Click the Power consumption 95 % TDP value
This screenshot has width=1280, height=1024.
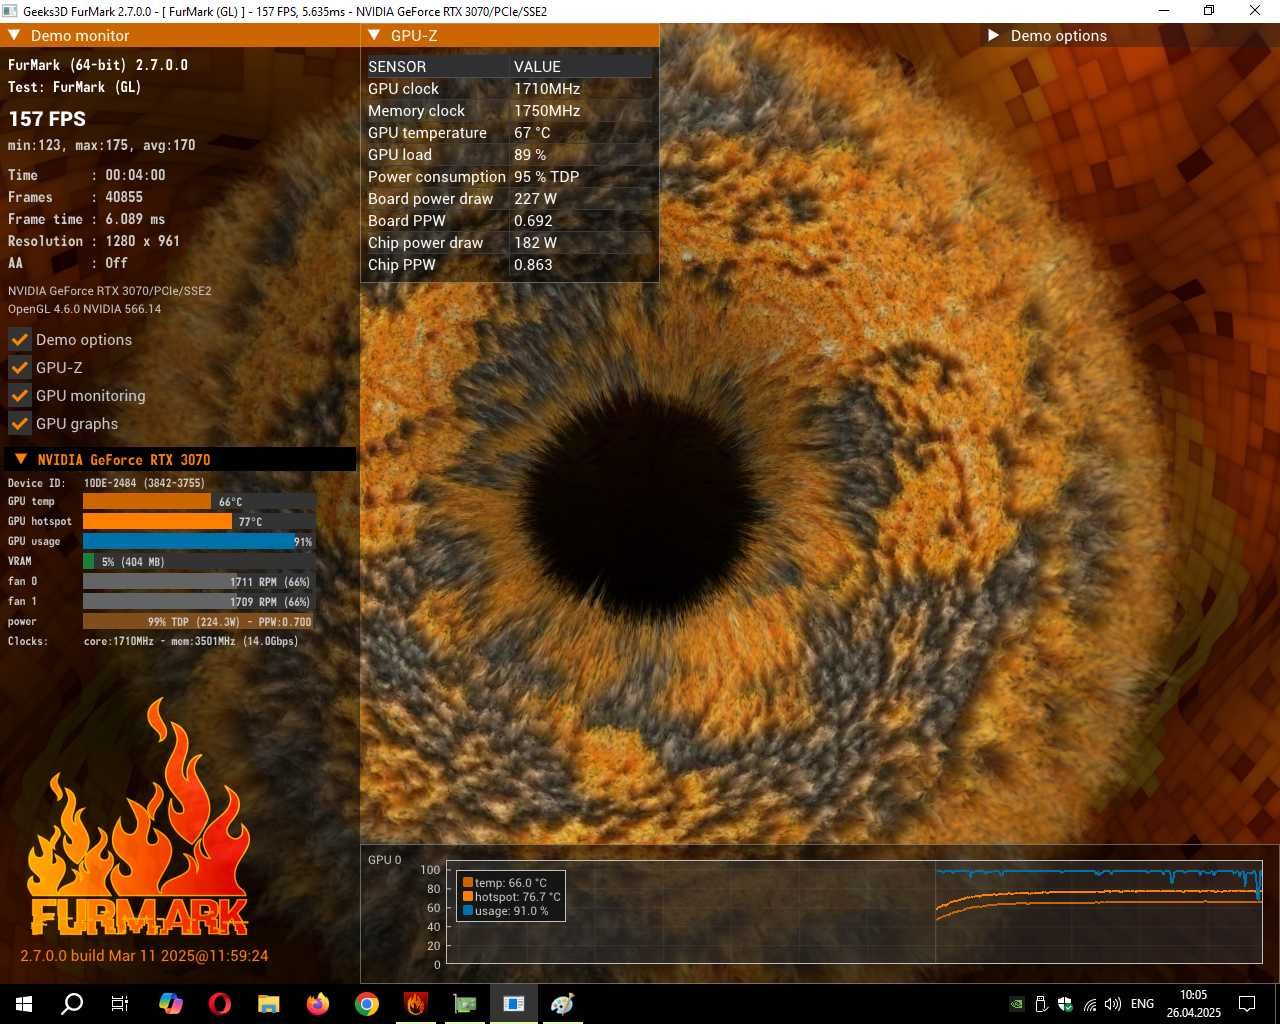(547, 177)
